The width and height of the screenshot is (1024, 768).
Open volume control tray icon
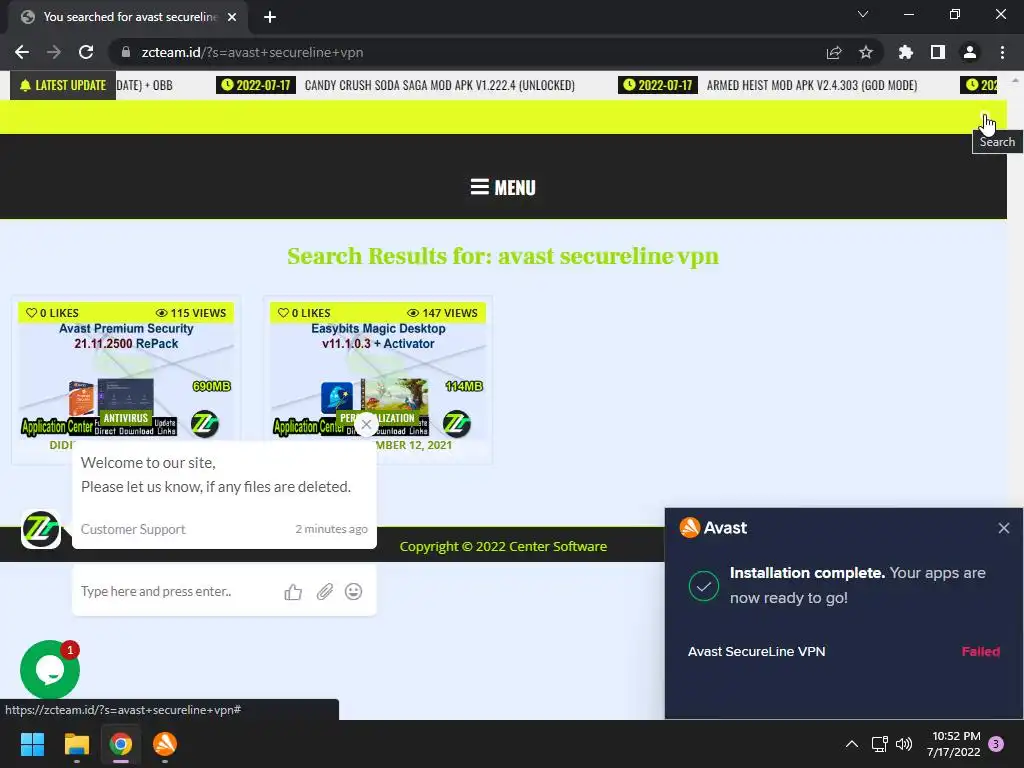click(x=904, y=744)
